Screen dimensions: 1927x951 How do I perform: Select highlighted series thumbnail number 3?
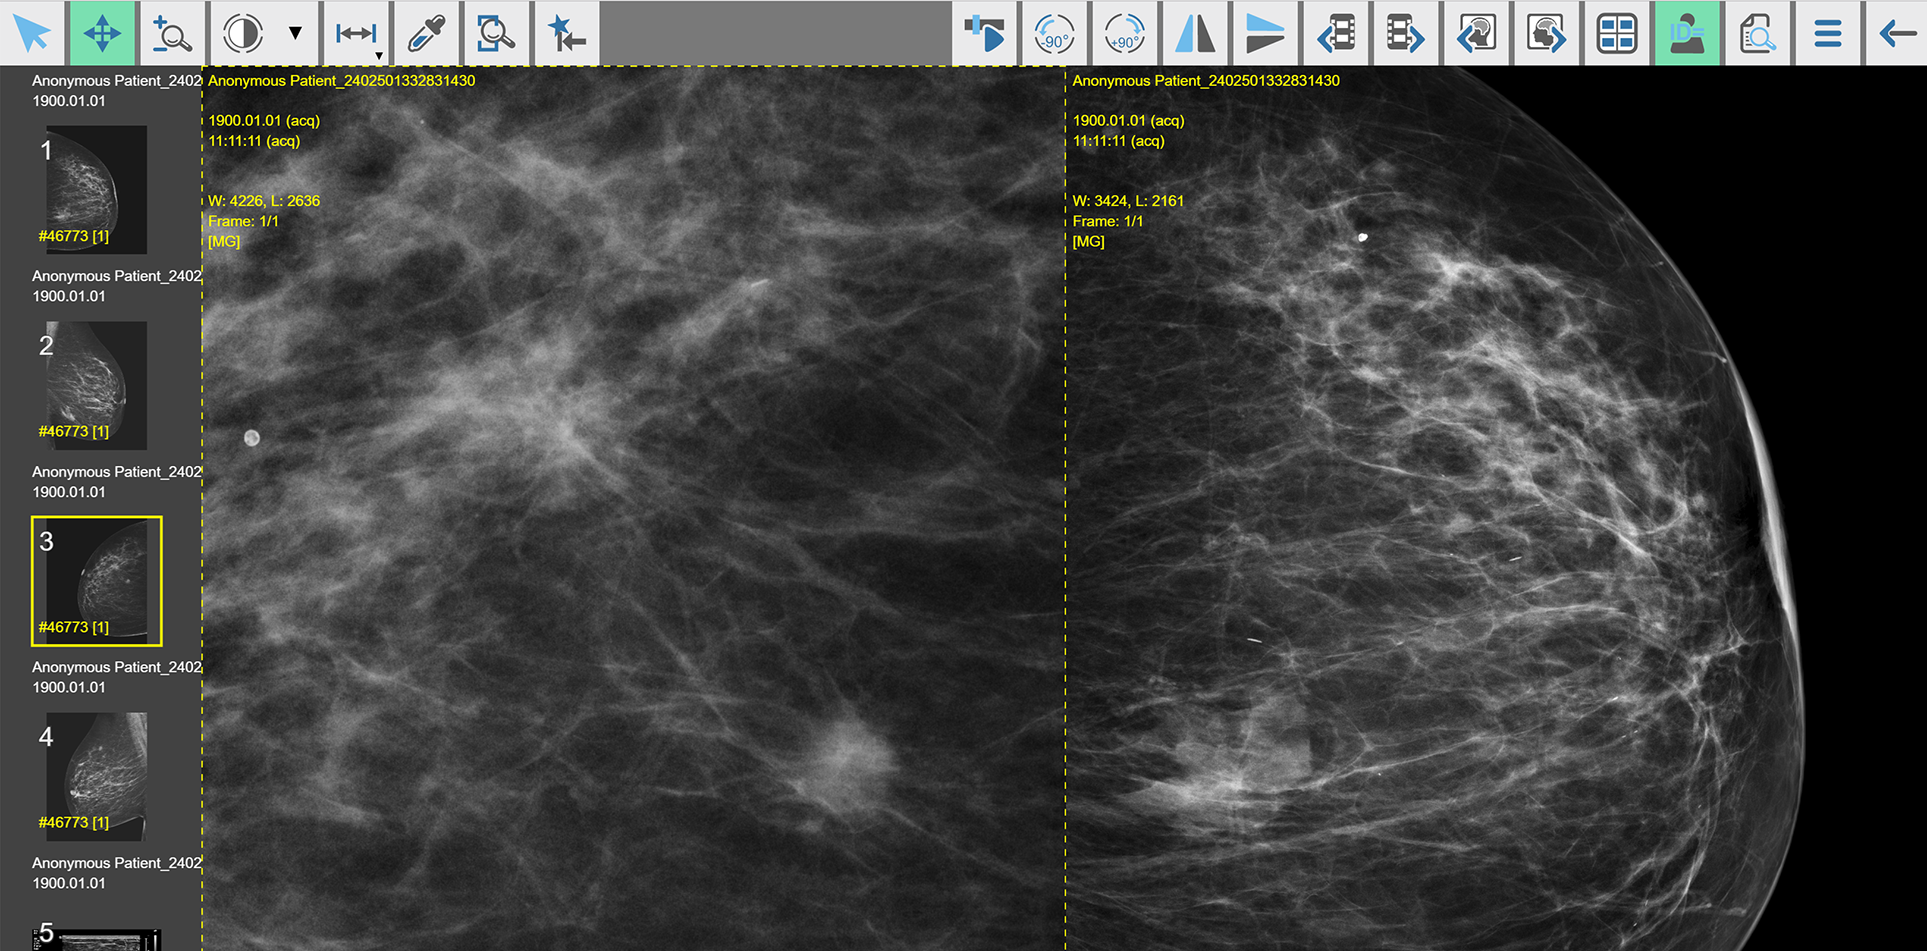tap(97, 581)
